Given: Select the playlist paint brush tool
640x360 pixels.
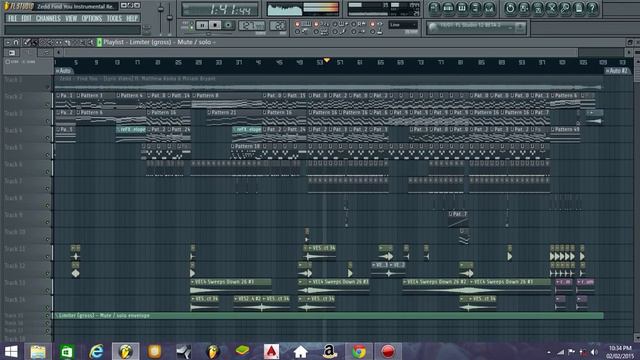Looking at the screenshot, I should coord(35,42).
